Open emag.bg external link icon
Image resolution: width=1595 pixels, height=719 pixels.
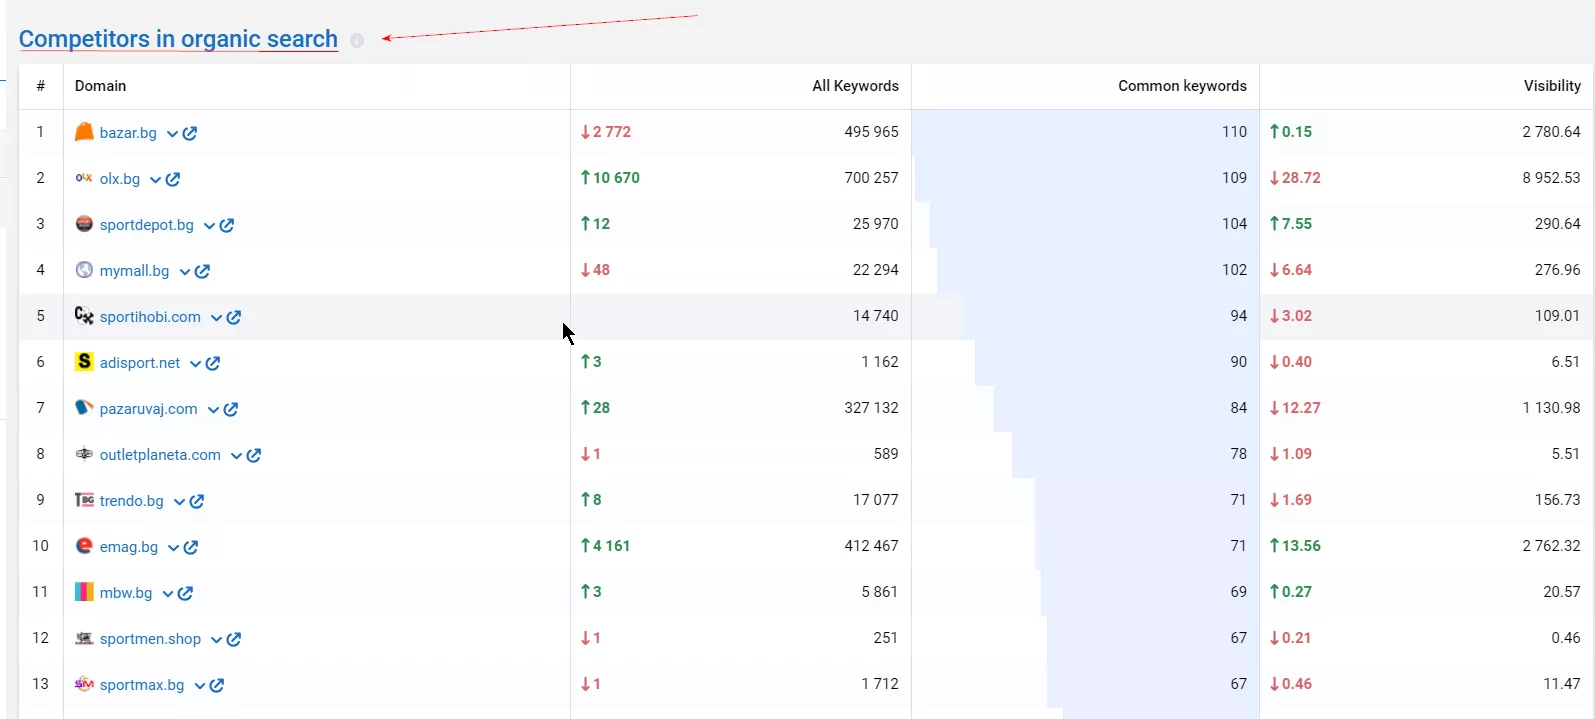pos(191,547)
